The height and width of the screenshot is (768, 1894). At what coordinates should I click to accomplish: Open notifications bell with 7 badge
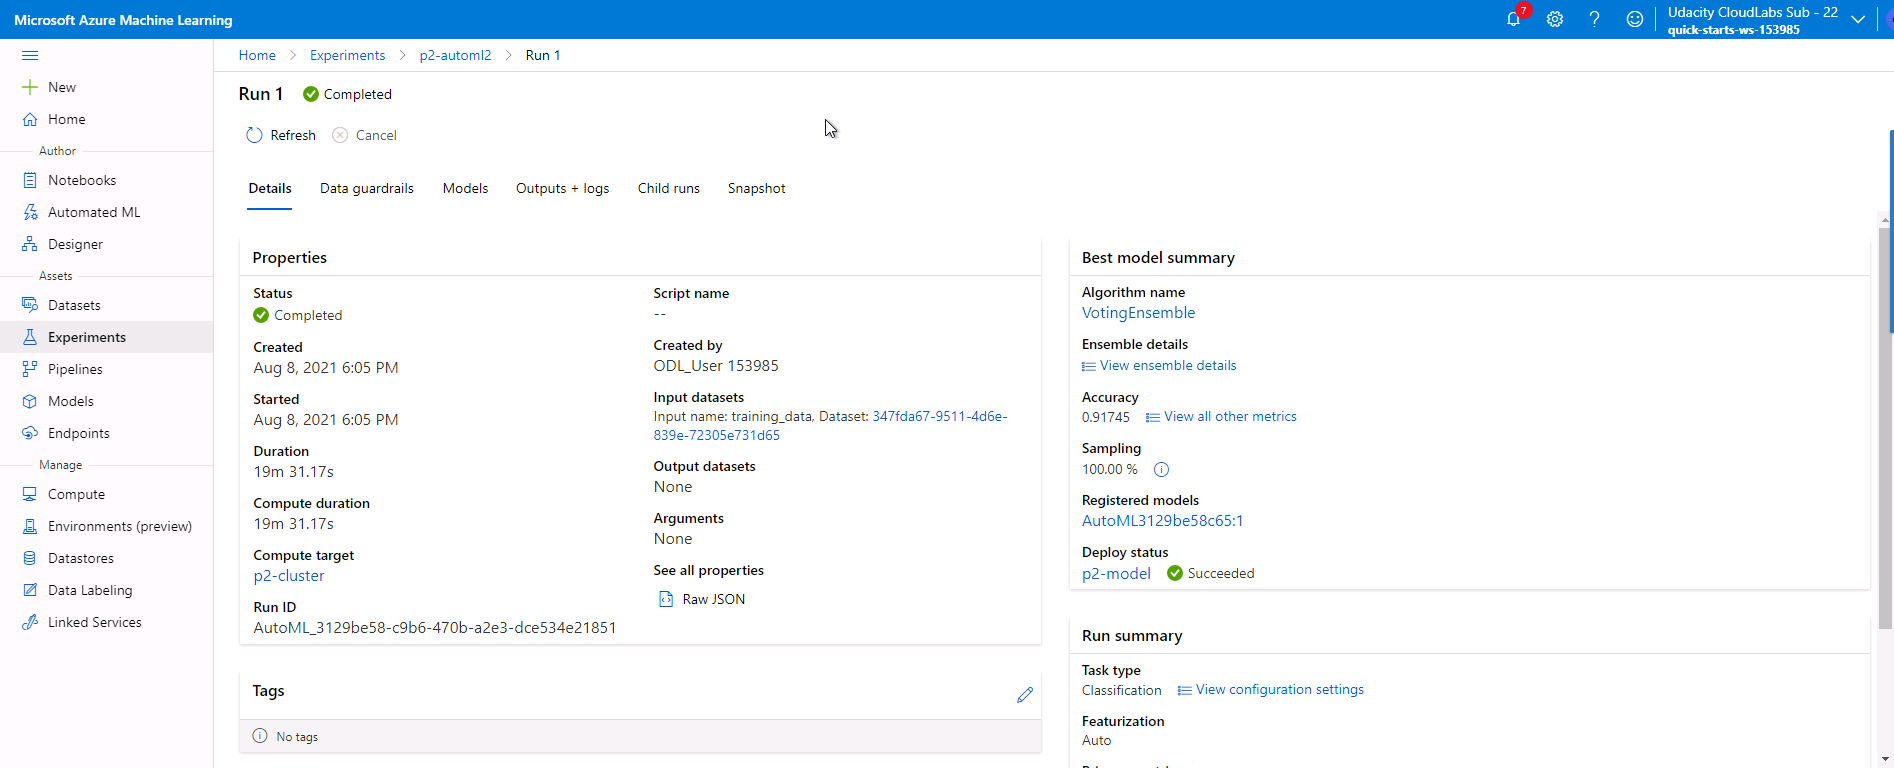click(1515, 18)
